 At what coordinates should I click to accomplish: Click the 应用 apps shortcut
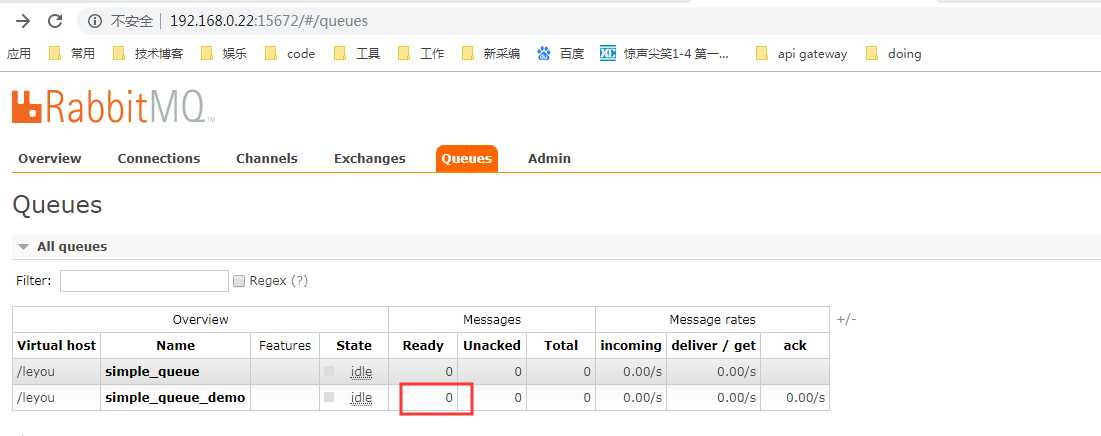(x=19, y=53)
